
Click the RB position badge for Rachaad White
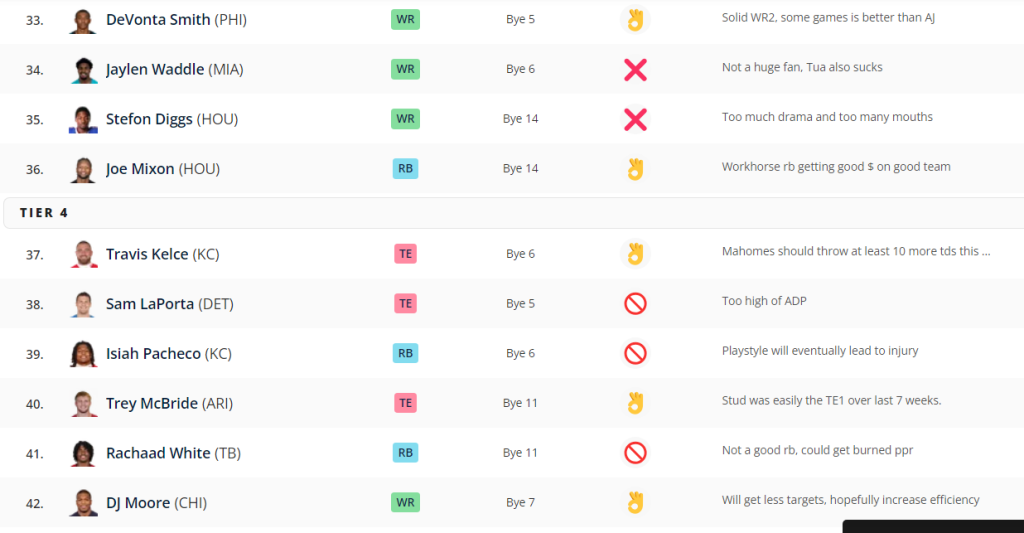[405, 453]
